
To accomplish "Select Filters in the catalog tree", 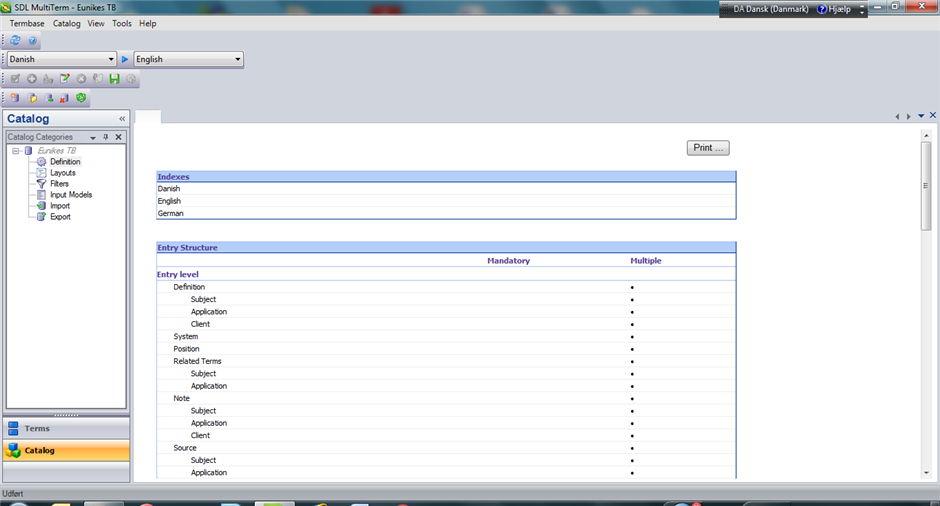I will coord(59,184).
